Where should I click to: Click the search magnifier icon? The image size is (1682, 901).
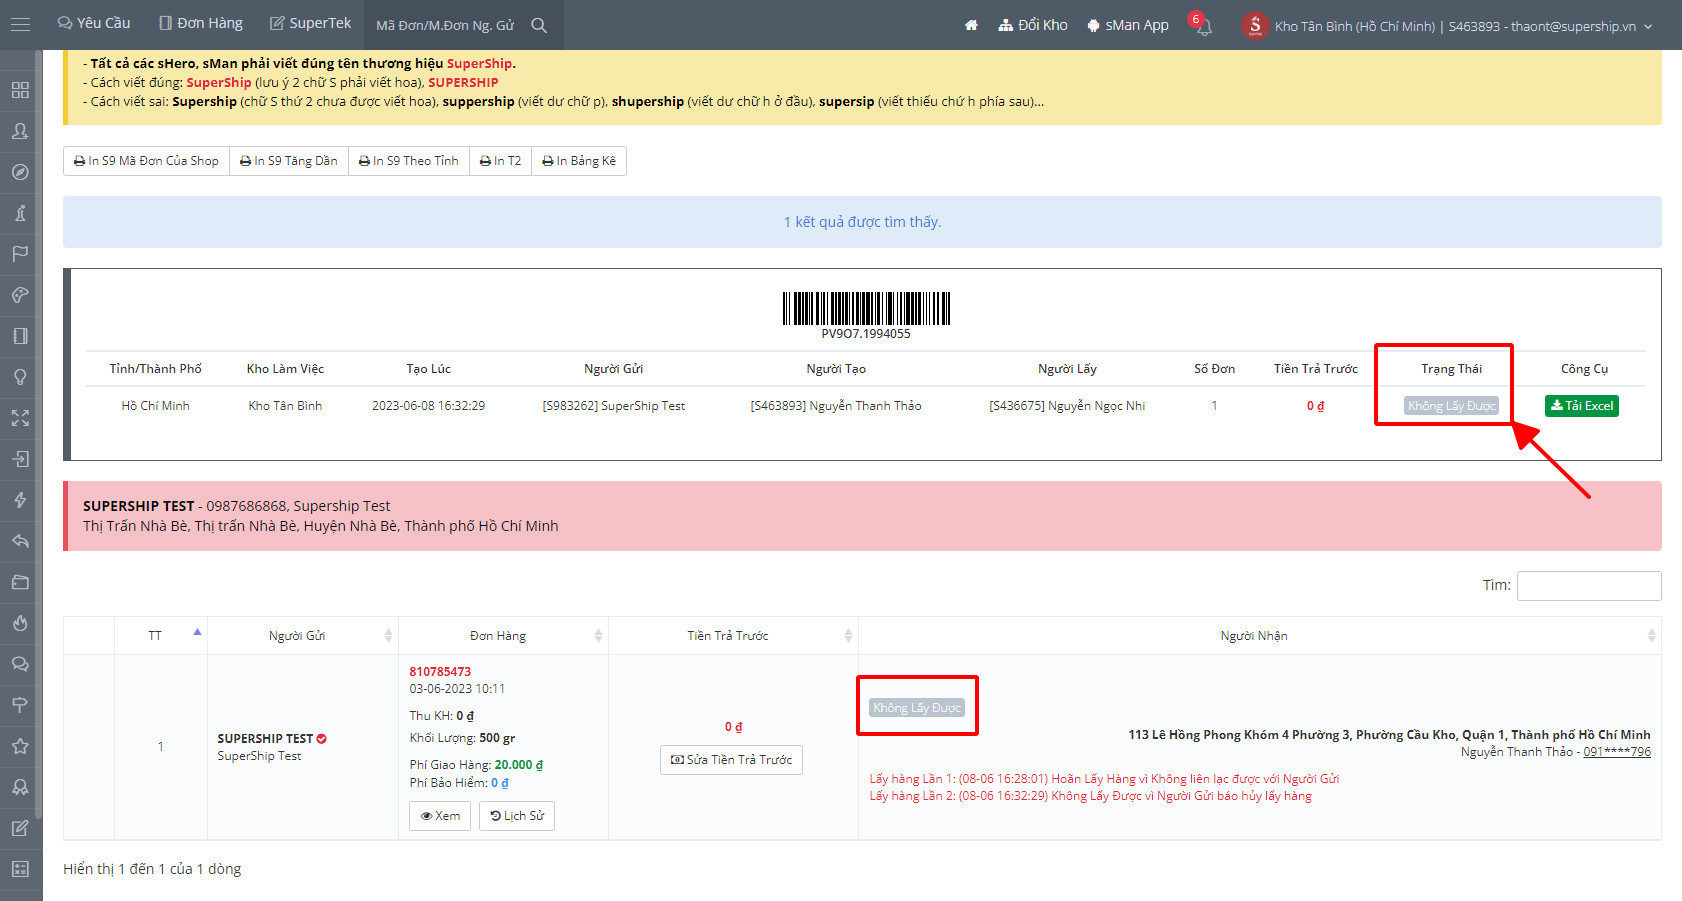[x=539, y=25]
